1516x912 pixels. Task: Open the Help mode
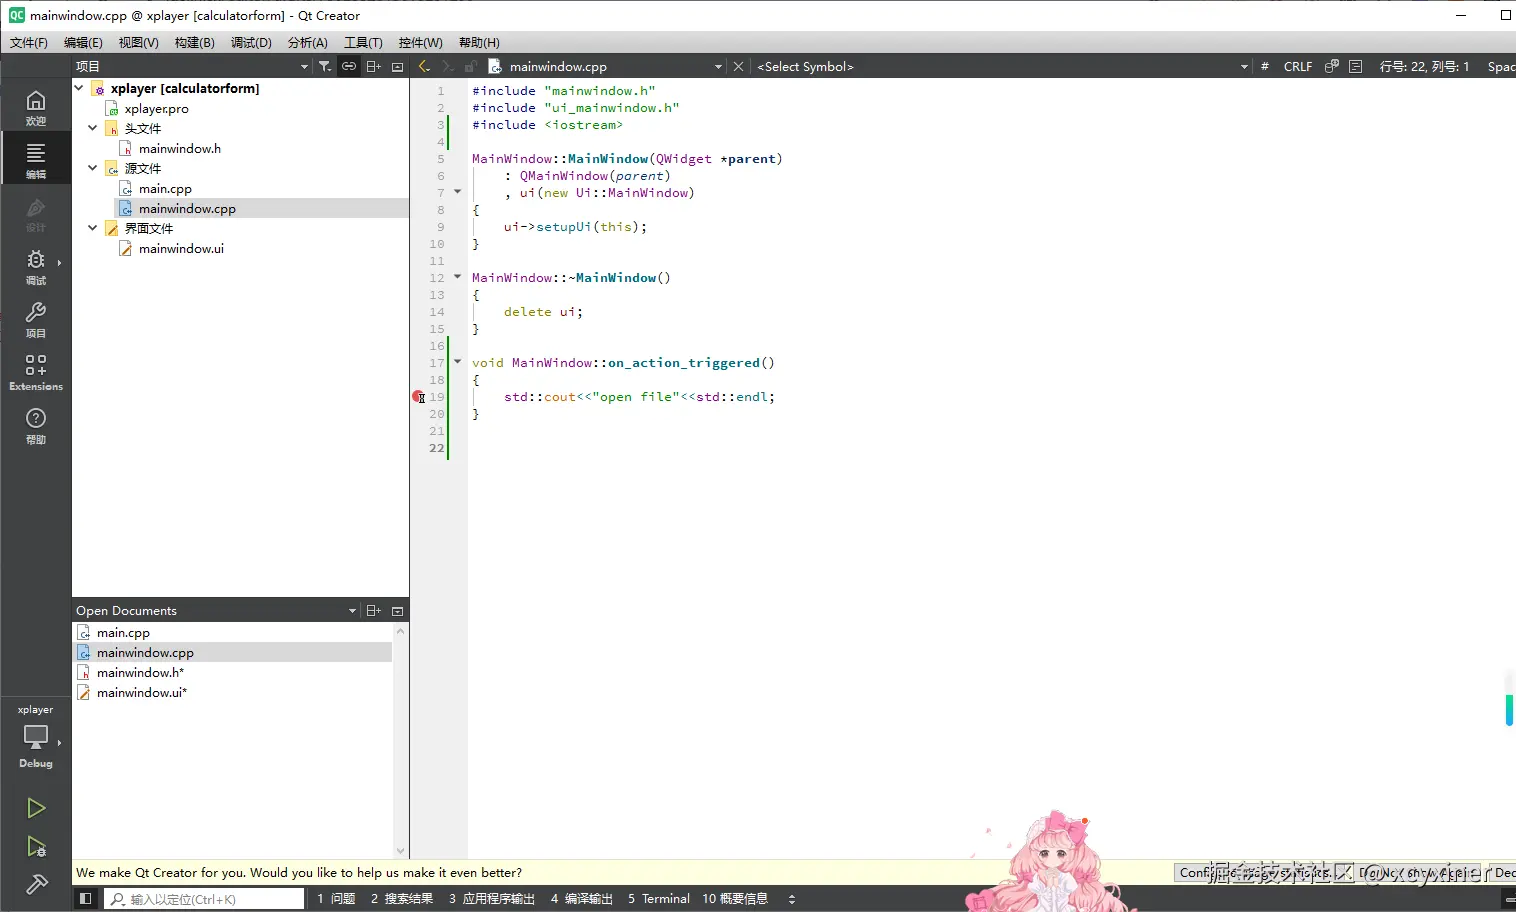coord(36,425)
